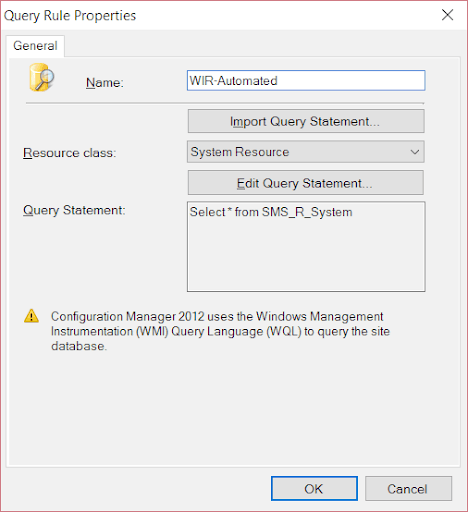This screenshot has height=512, width=468.
Task: Confirm the dialog with OK
Action: point(314,489)
